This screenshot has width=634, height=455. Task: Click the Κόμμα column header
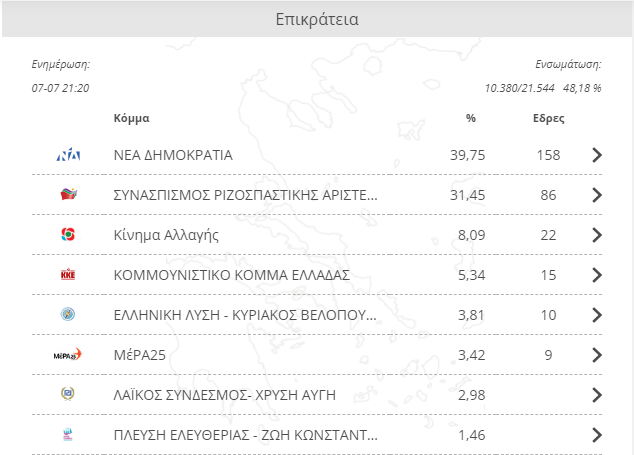[131, 118]
